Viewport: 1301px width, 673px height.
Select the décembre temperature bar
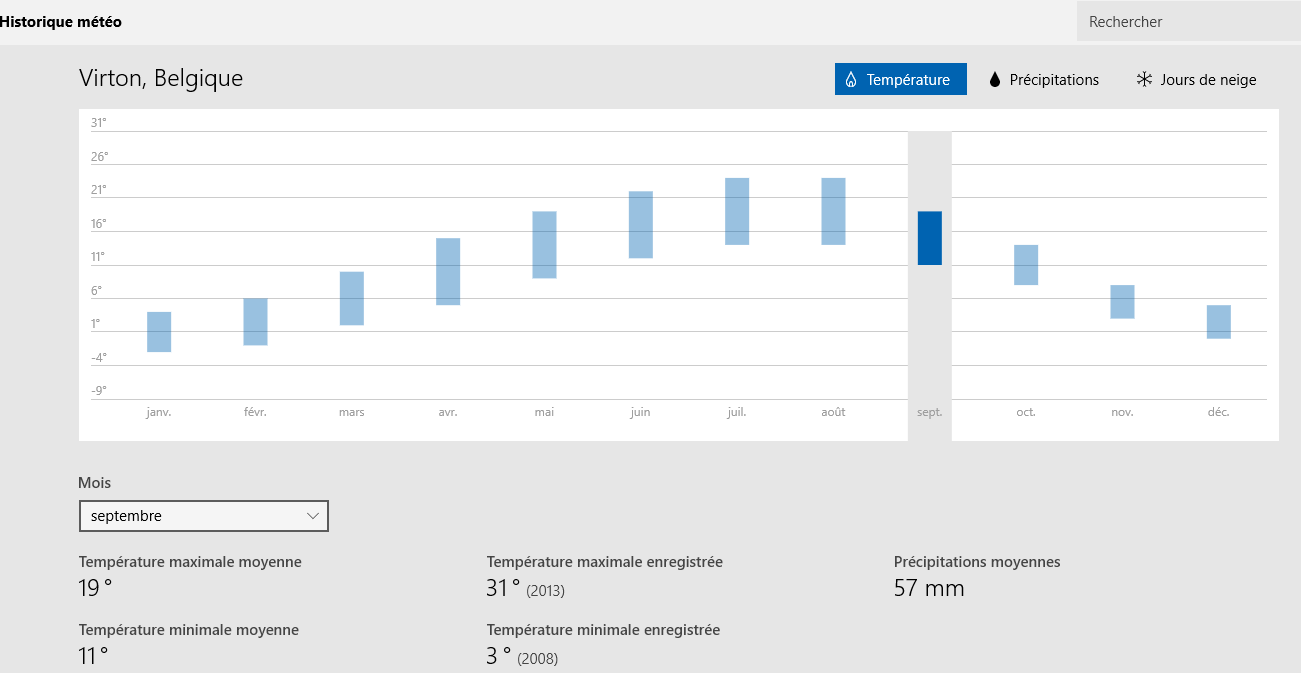[x=1218, y=322]
